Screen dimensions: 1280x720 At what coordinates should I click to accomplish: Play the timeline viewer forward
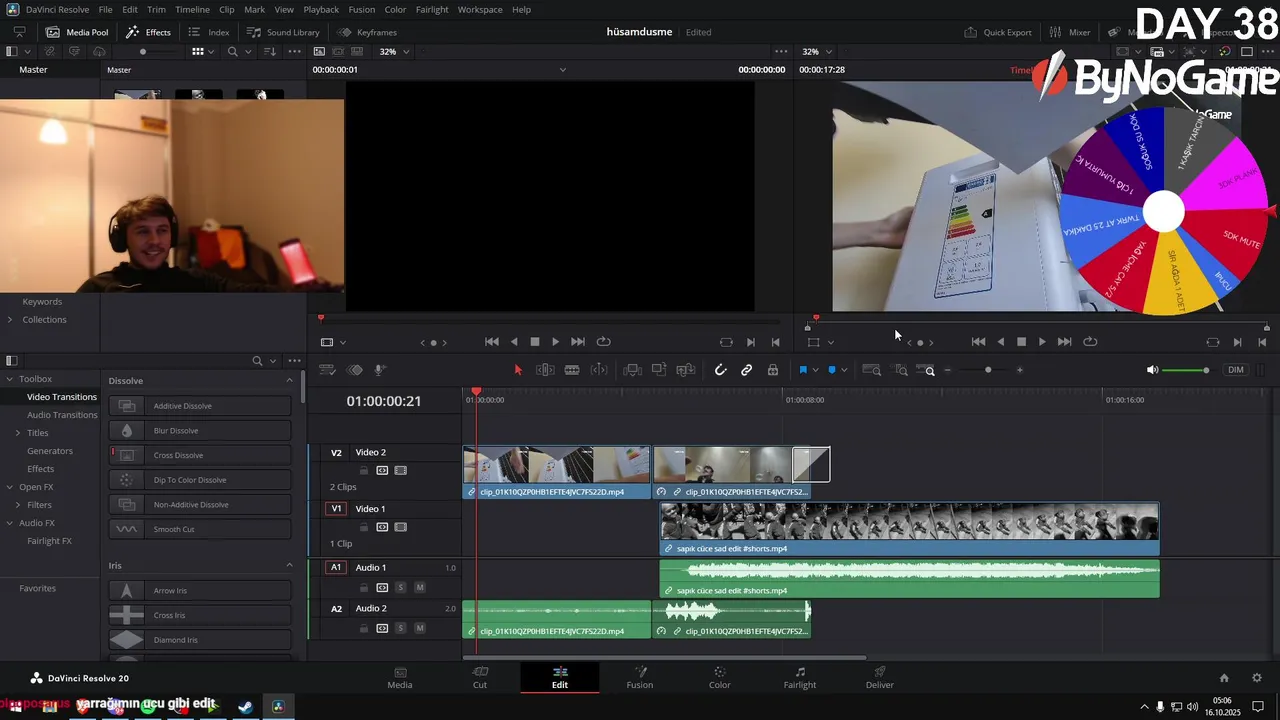[1042, 342]
